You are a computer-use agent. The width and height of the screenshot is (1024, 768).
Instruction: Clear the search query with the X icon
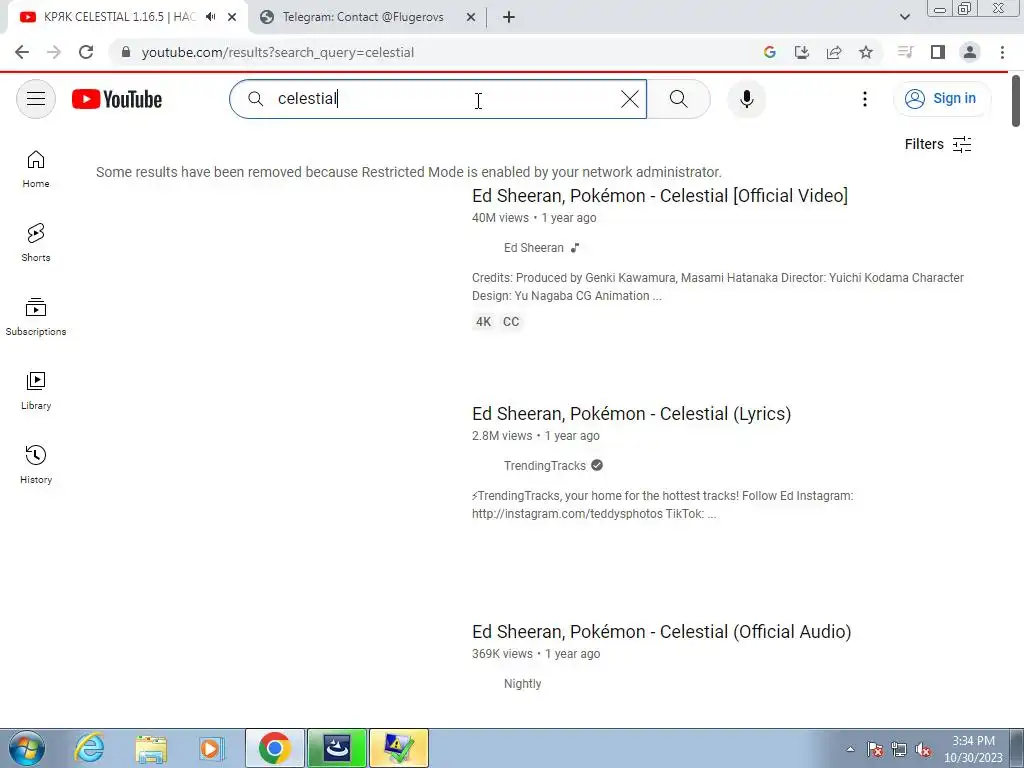tap(630, 99)
